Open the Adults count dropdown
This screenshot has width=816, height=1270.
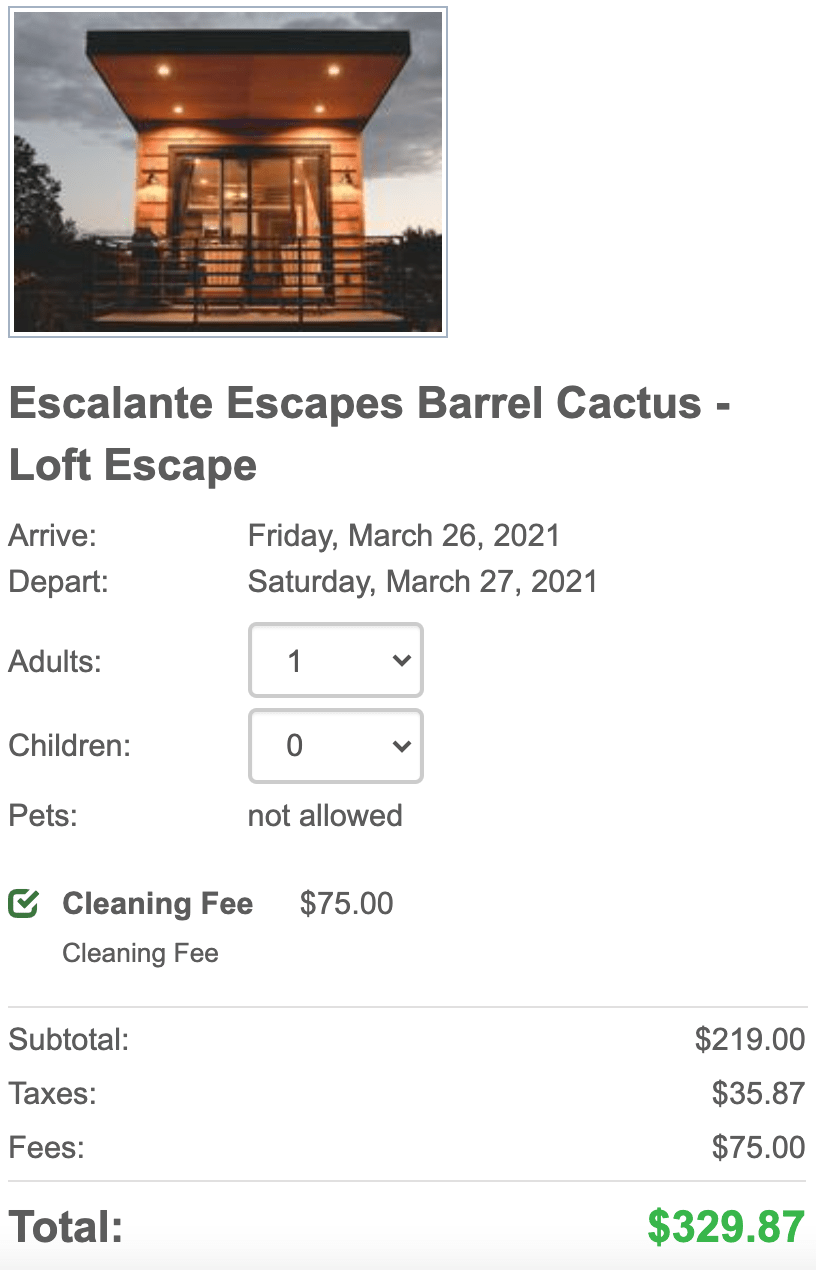336,661
